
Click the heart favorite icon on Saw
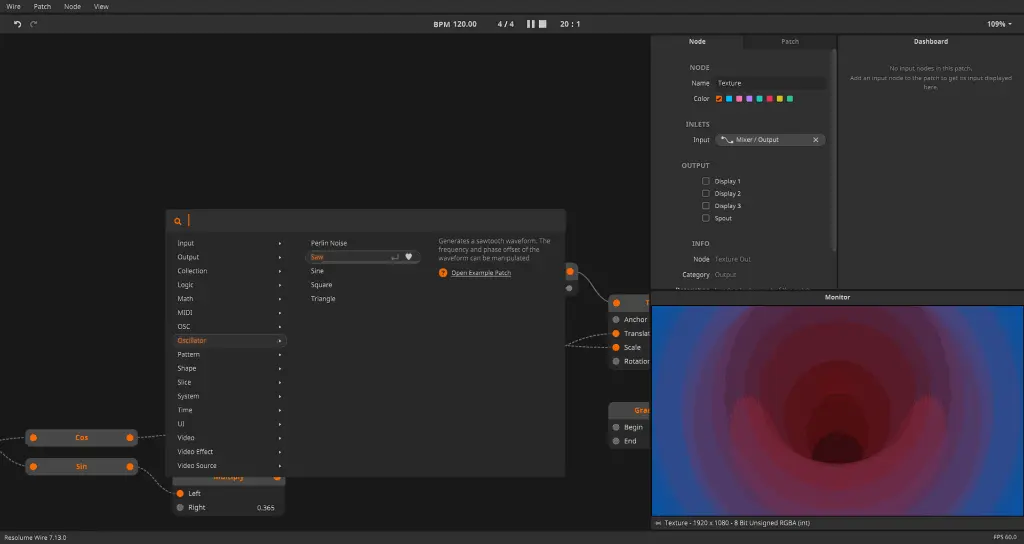point(408,257)
